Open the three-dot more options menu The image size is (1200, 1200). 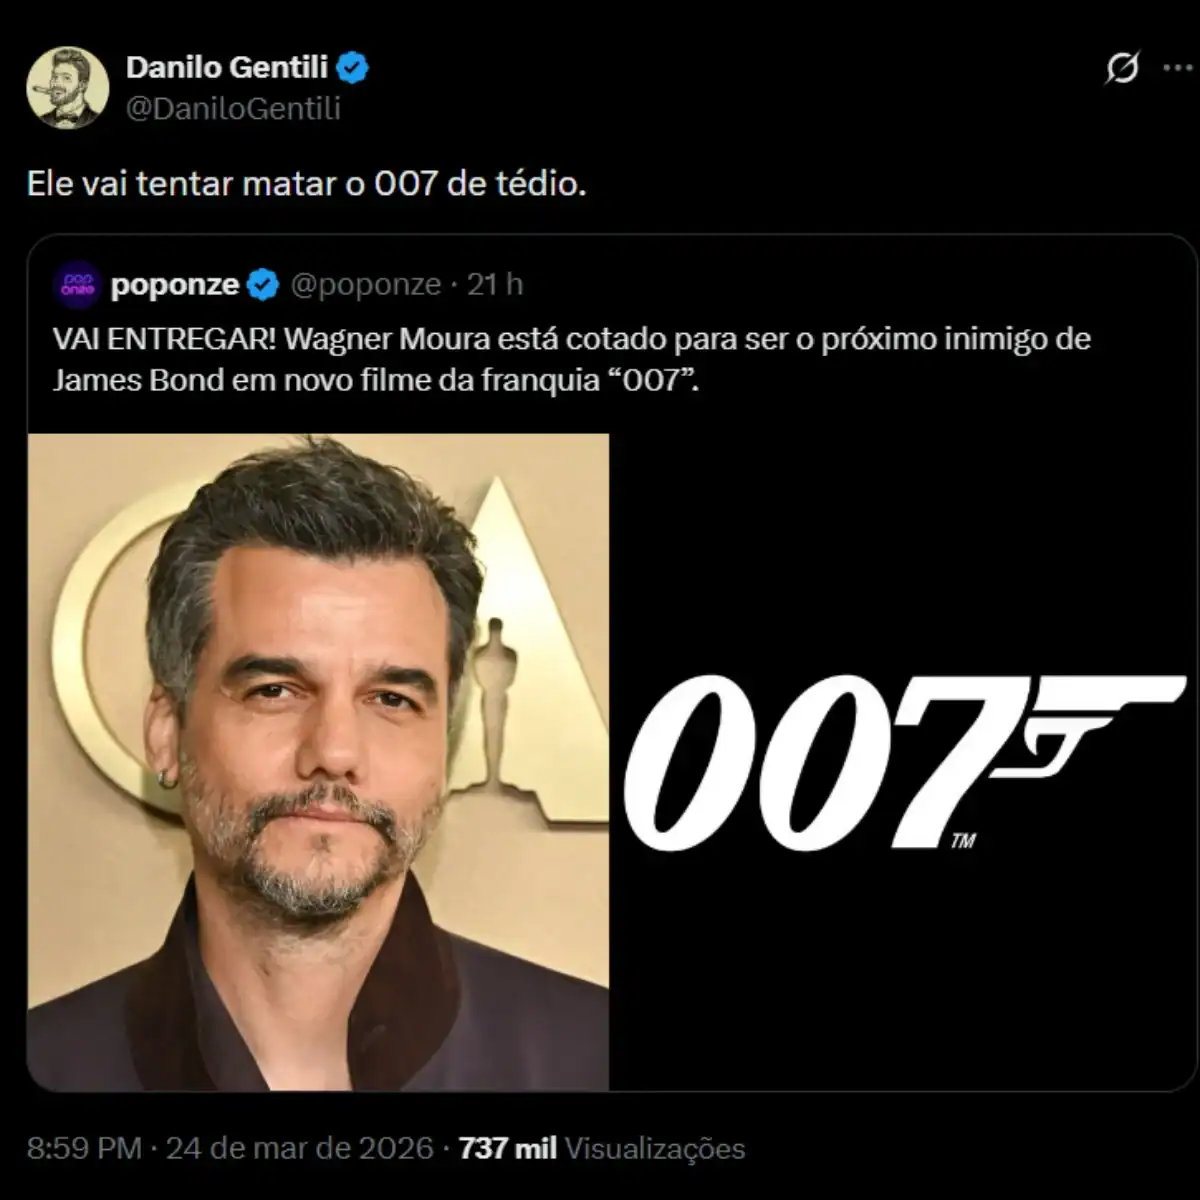tap(1177, 68)
